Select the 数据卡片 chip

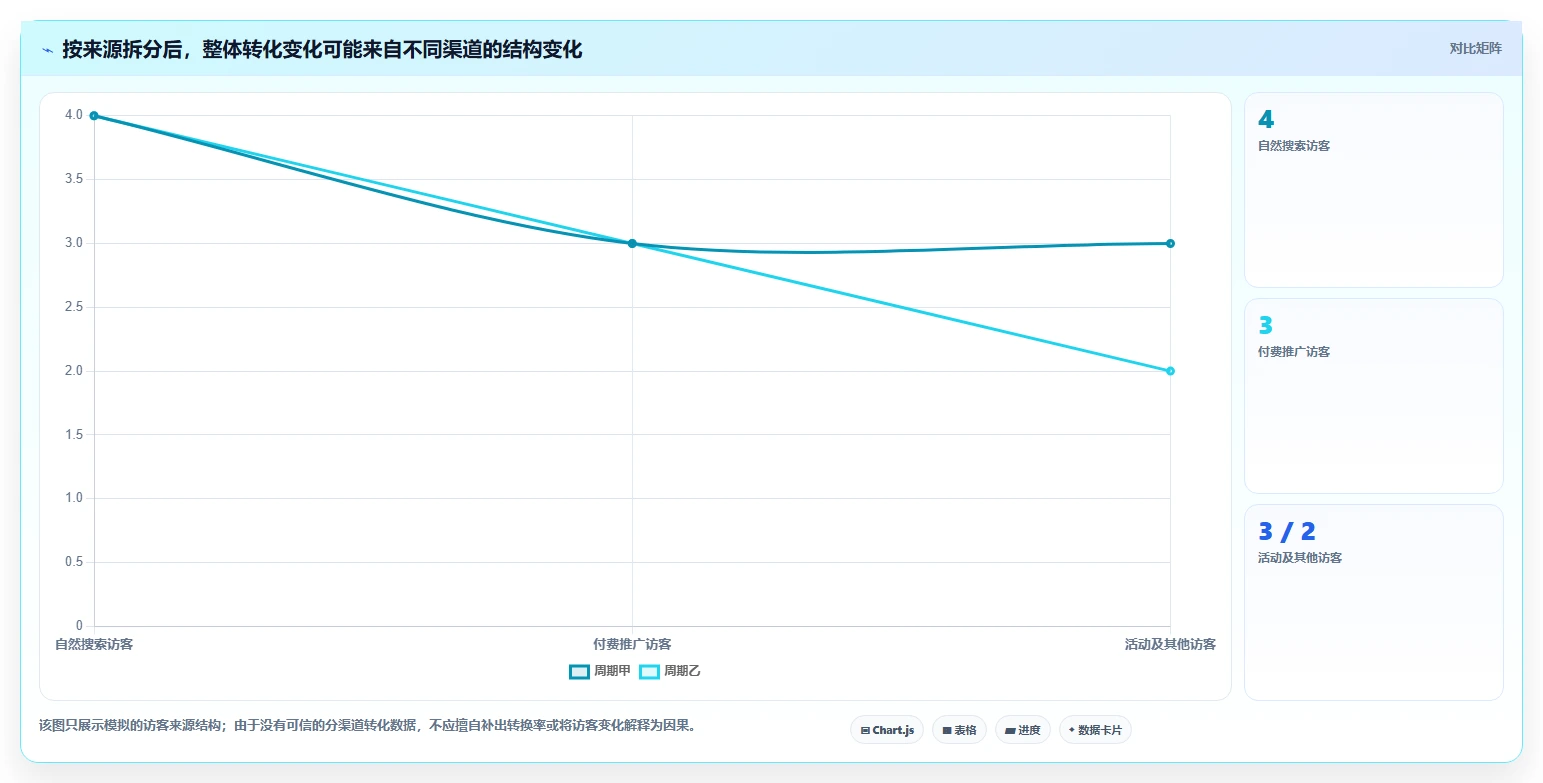[1095, 730]
